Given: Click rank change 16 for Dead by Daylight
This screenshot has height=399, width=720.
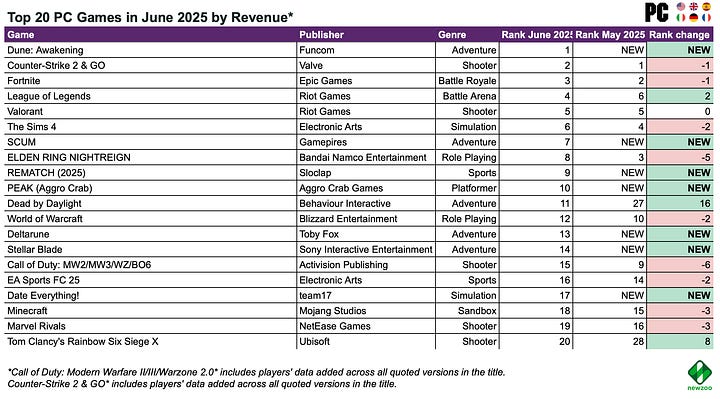Looking at the screenshot, I should (680, 203).
